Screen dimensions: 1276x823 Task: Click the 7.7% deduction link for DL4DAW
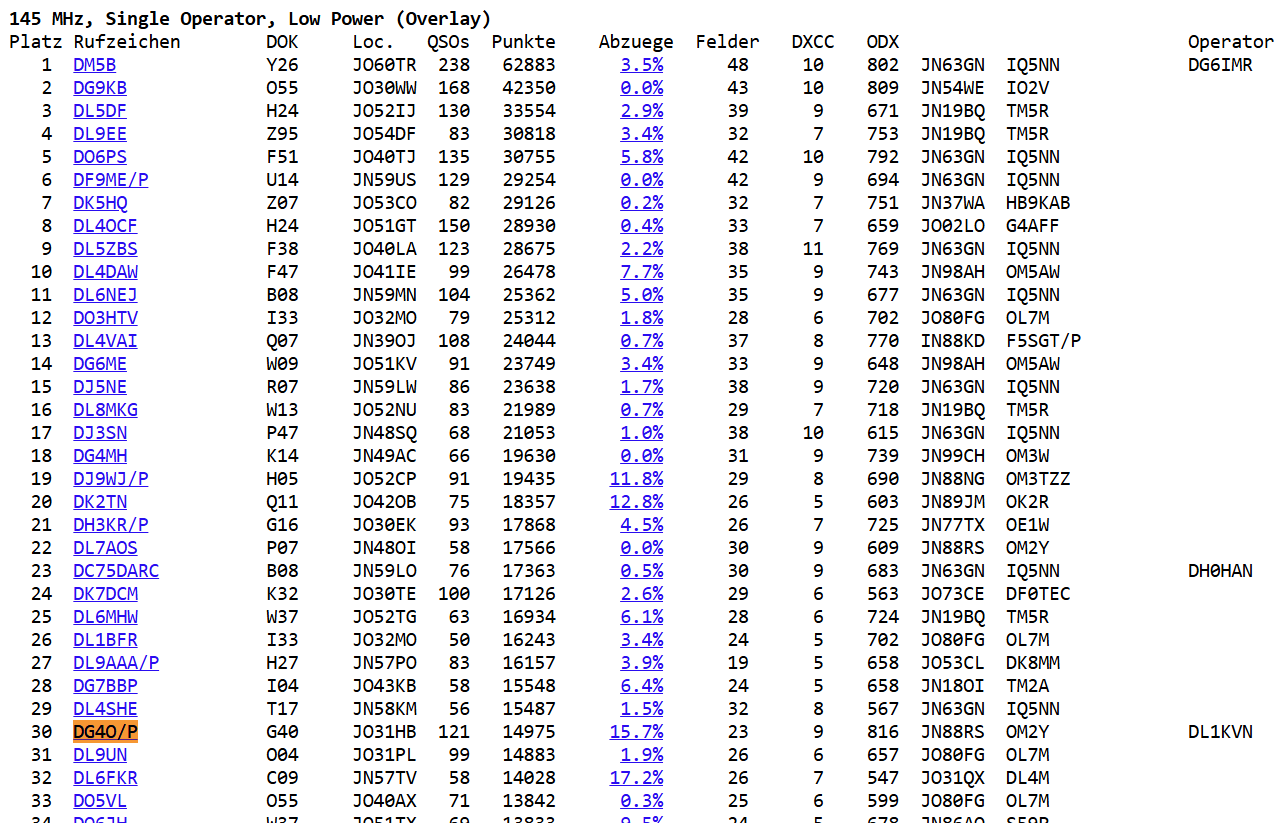tap(641, 272)
